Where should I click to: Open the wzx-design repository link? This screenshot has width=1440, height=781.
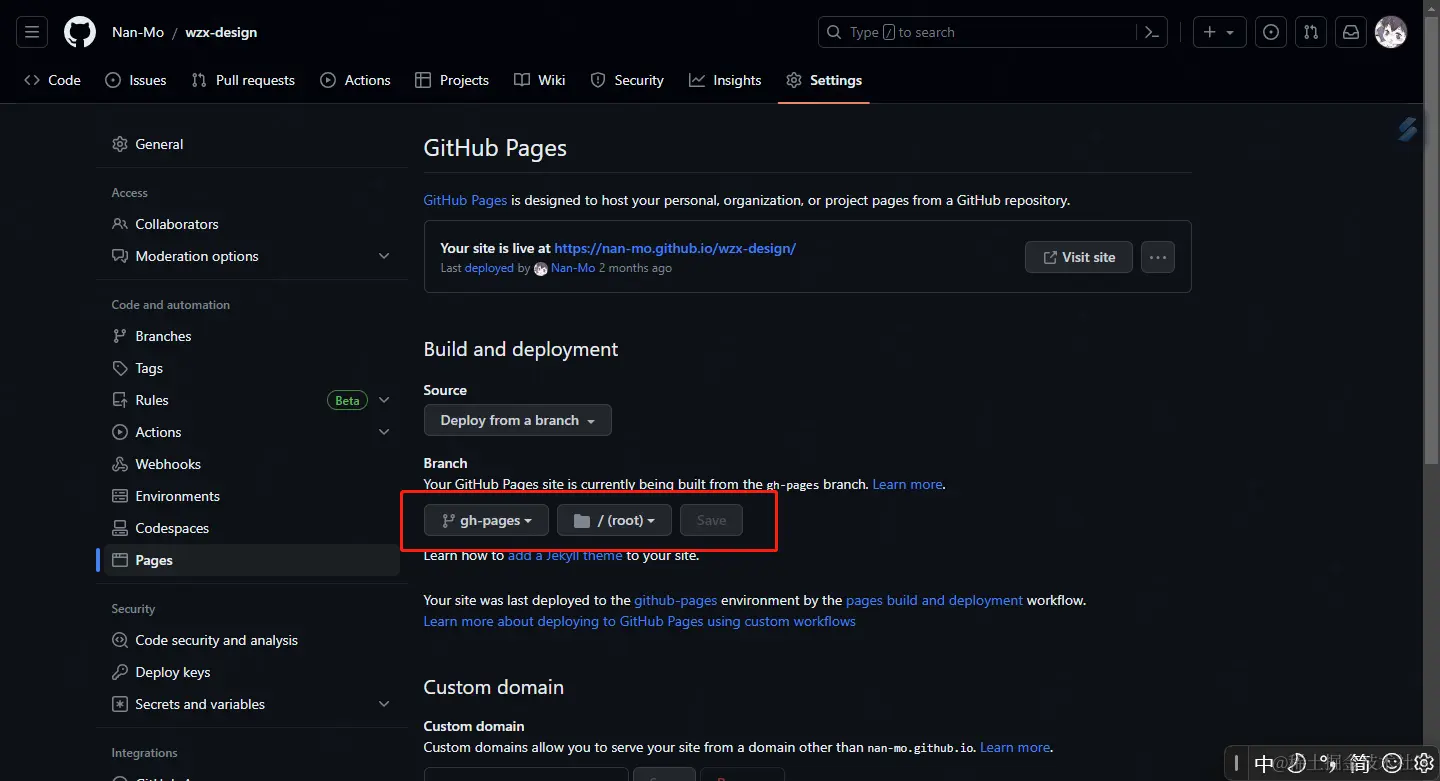[x=221, y=32]
